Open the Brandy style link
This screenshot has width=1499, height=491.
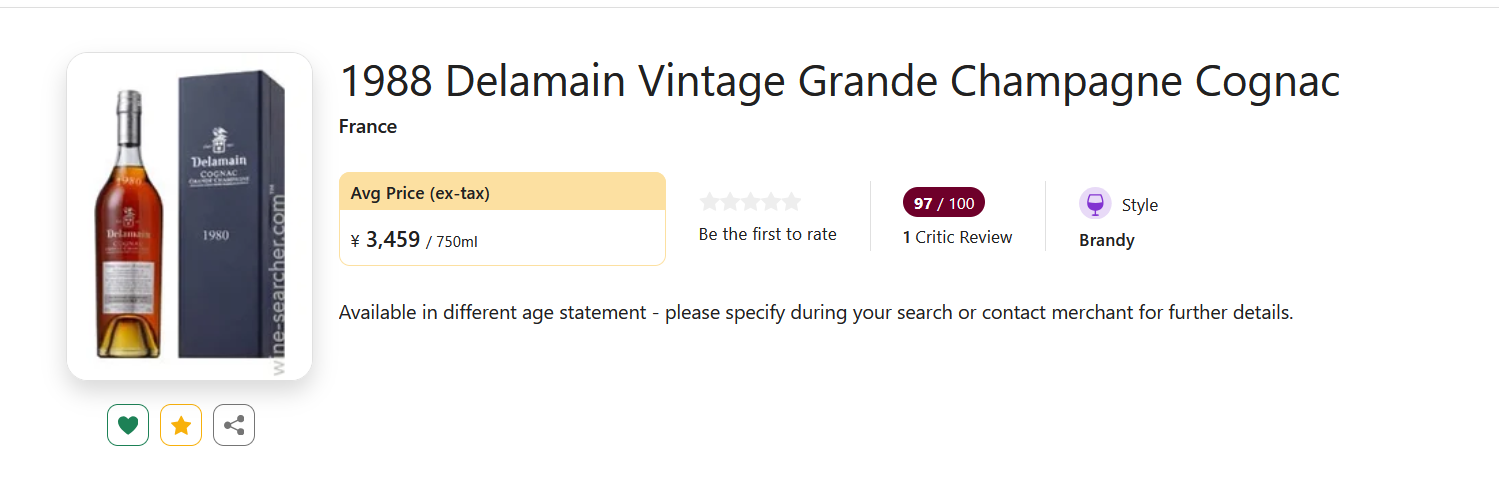1106,241
